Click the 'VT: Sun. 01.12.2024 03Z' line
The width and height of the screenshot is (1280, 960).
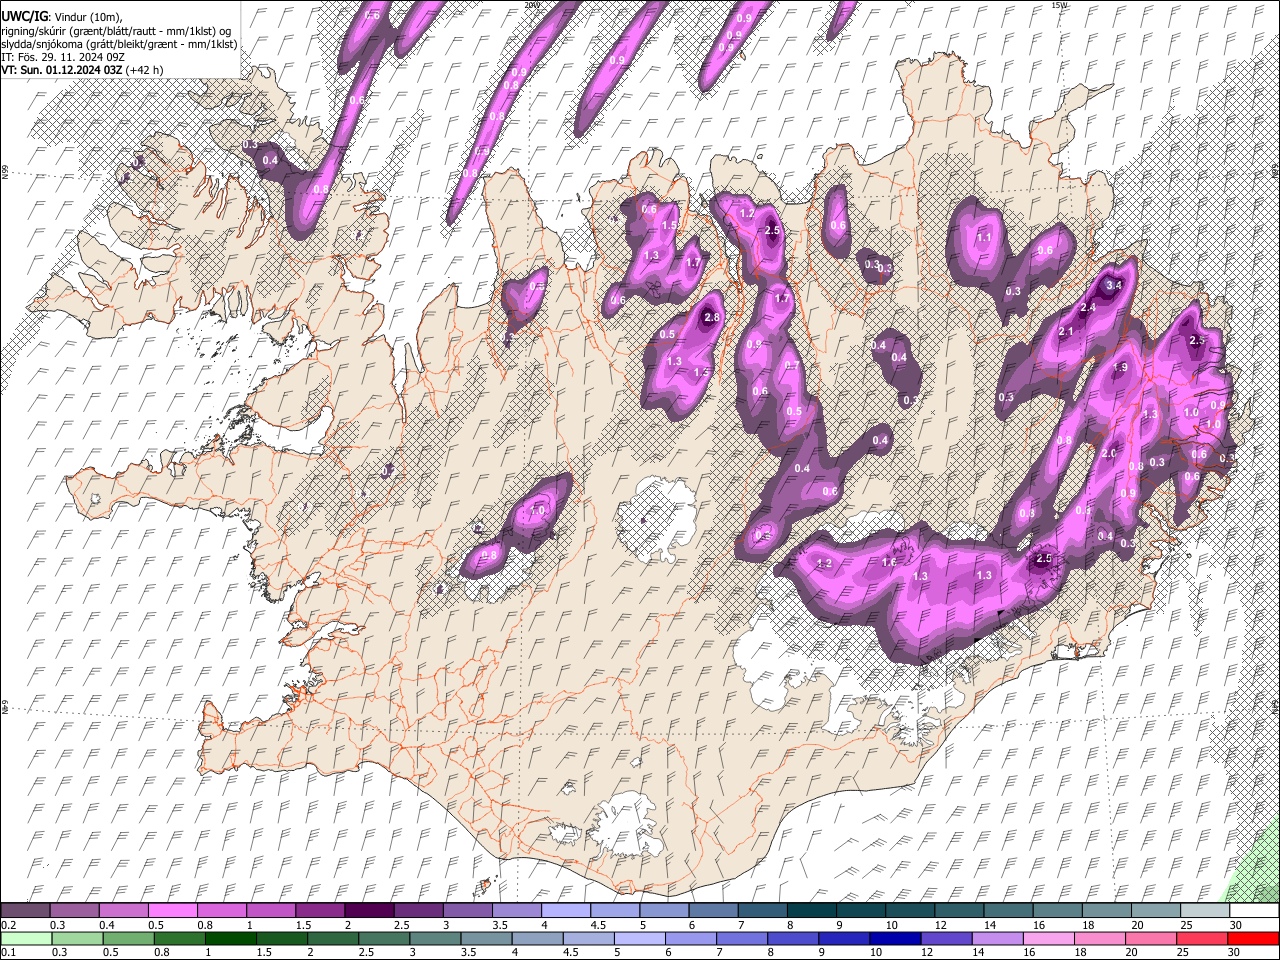(x=62, y=70)
